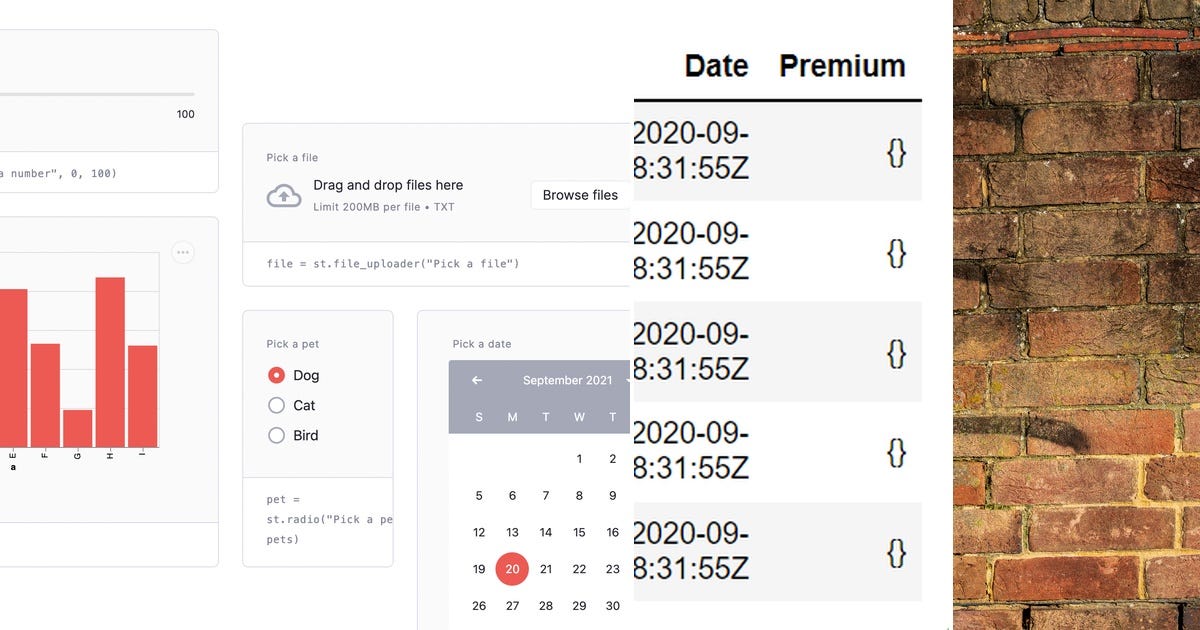Select September 12 in the calendar
The image size is (1200, 630).
479,533
